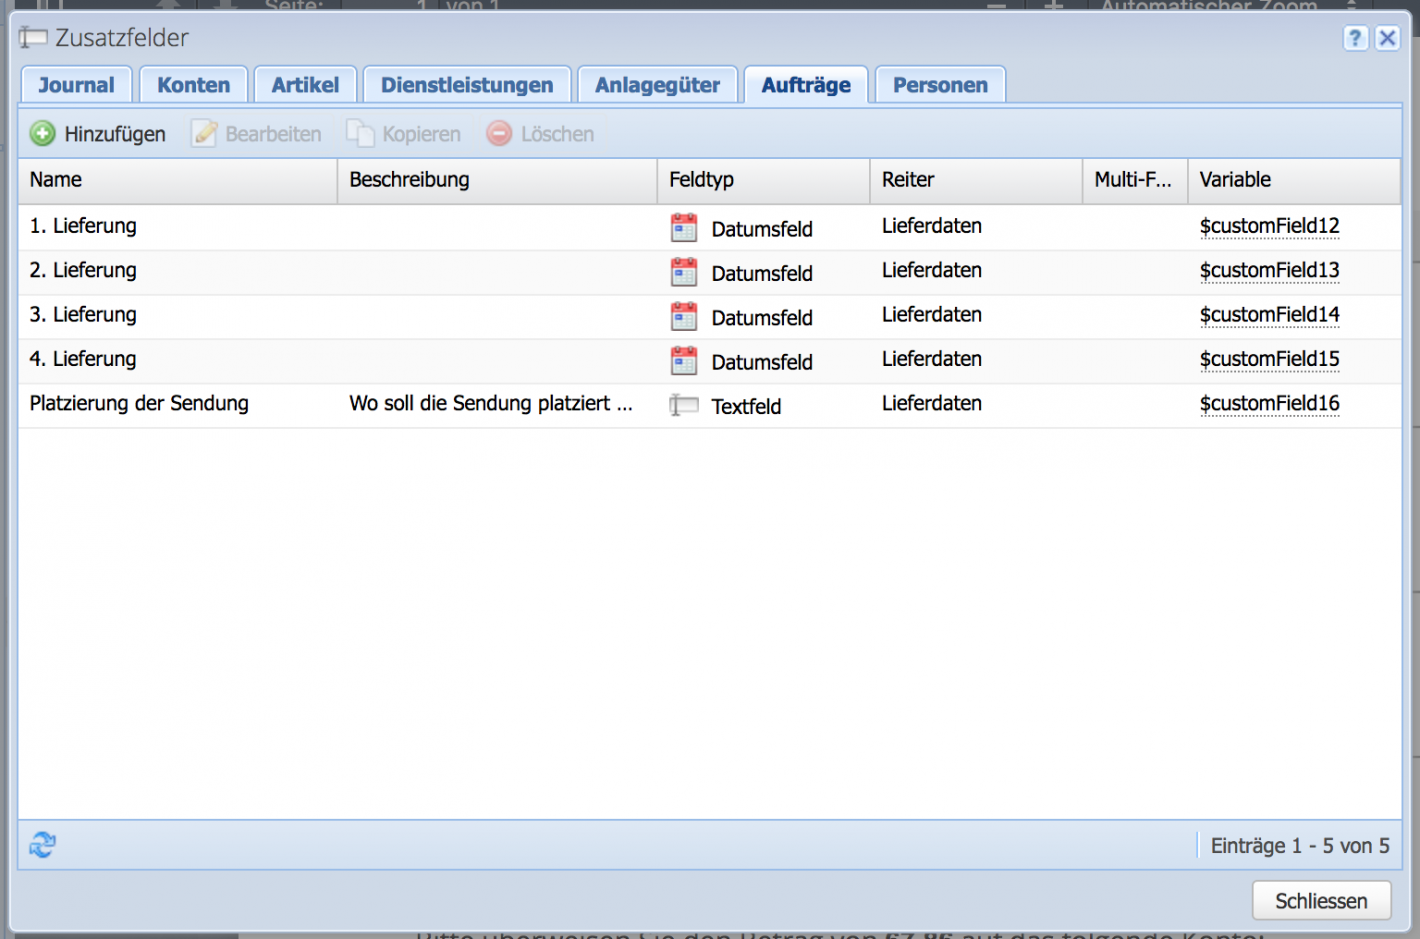The height and width of the screenshot is (939, 1420).
Task: Click the green Hinzufügen plus icon
Action: (x=43, y=133)
